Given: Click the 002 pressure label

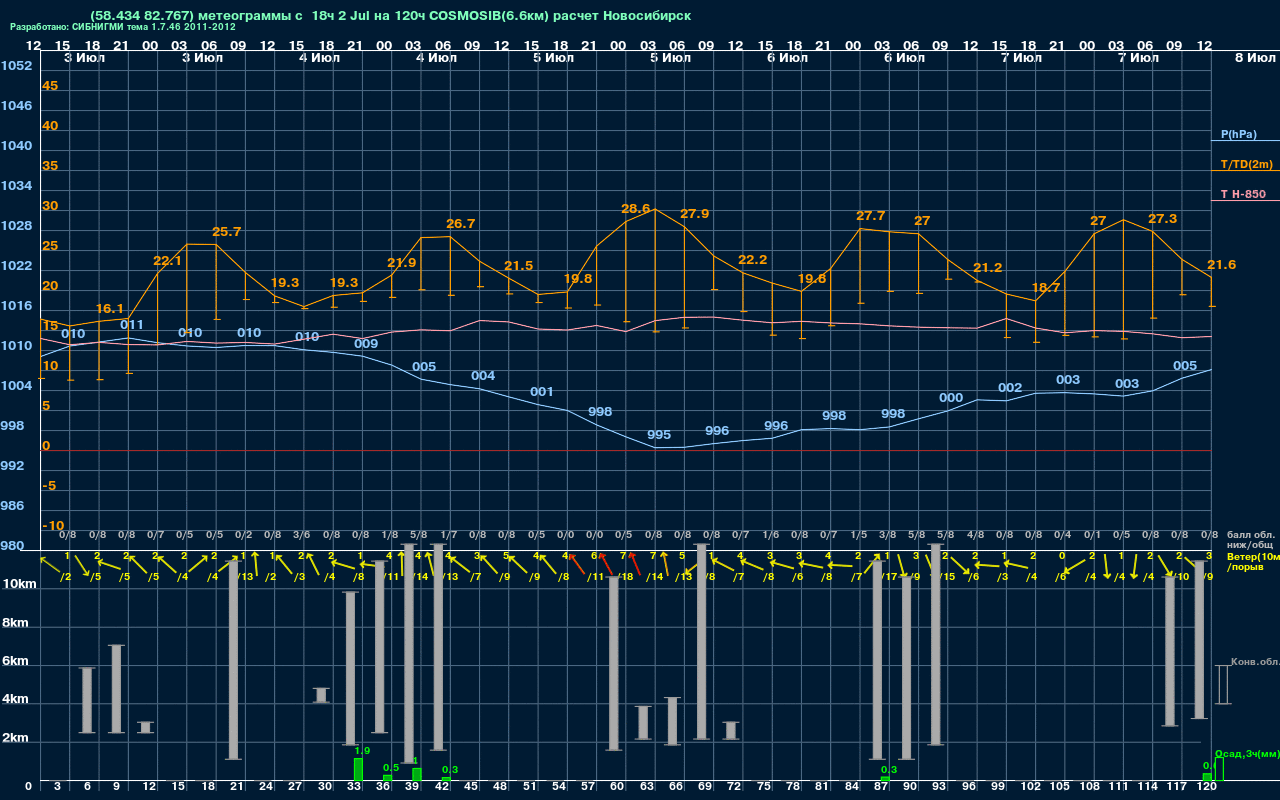Looking at the screenshot, I should click(x=1010, y=388).
